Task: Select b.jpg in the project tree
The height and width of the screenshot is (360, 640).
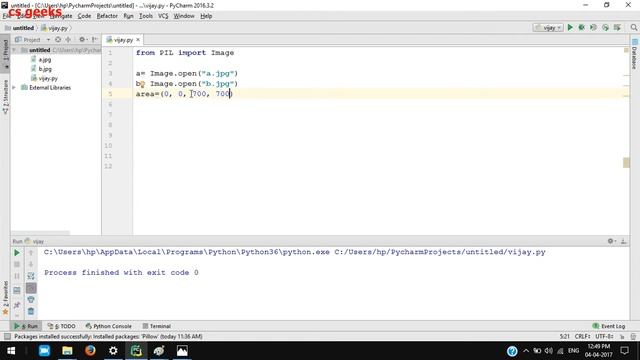Action: click(41, 69)
